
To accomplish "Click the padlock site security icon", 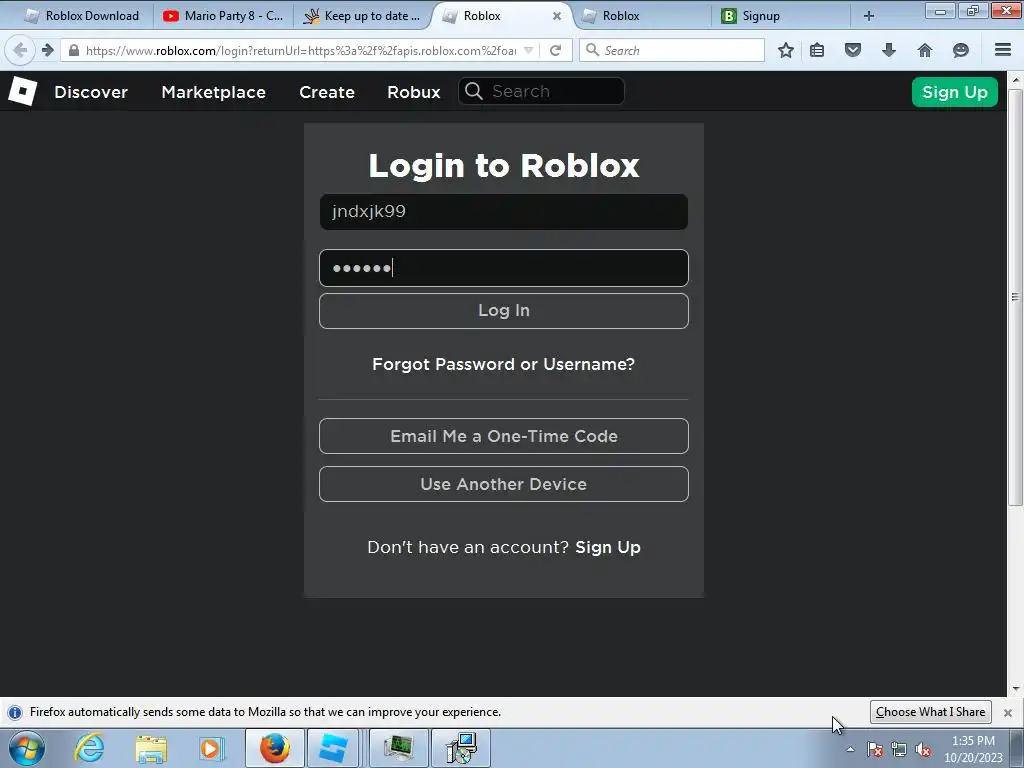I will tap(74, 50).
